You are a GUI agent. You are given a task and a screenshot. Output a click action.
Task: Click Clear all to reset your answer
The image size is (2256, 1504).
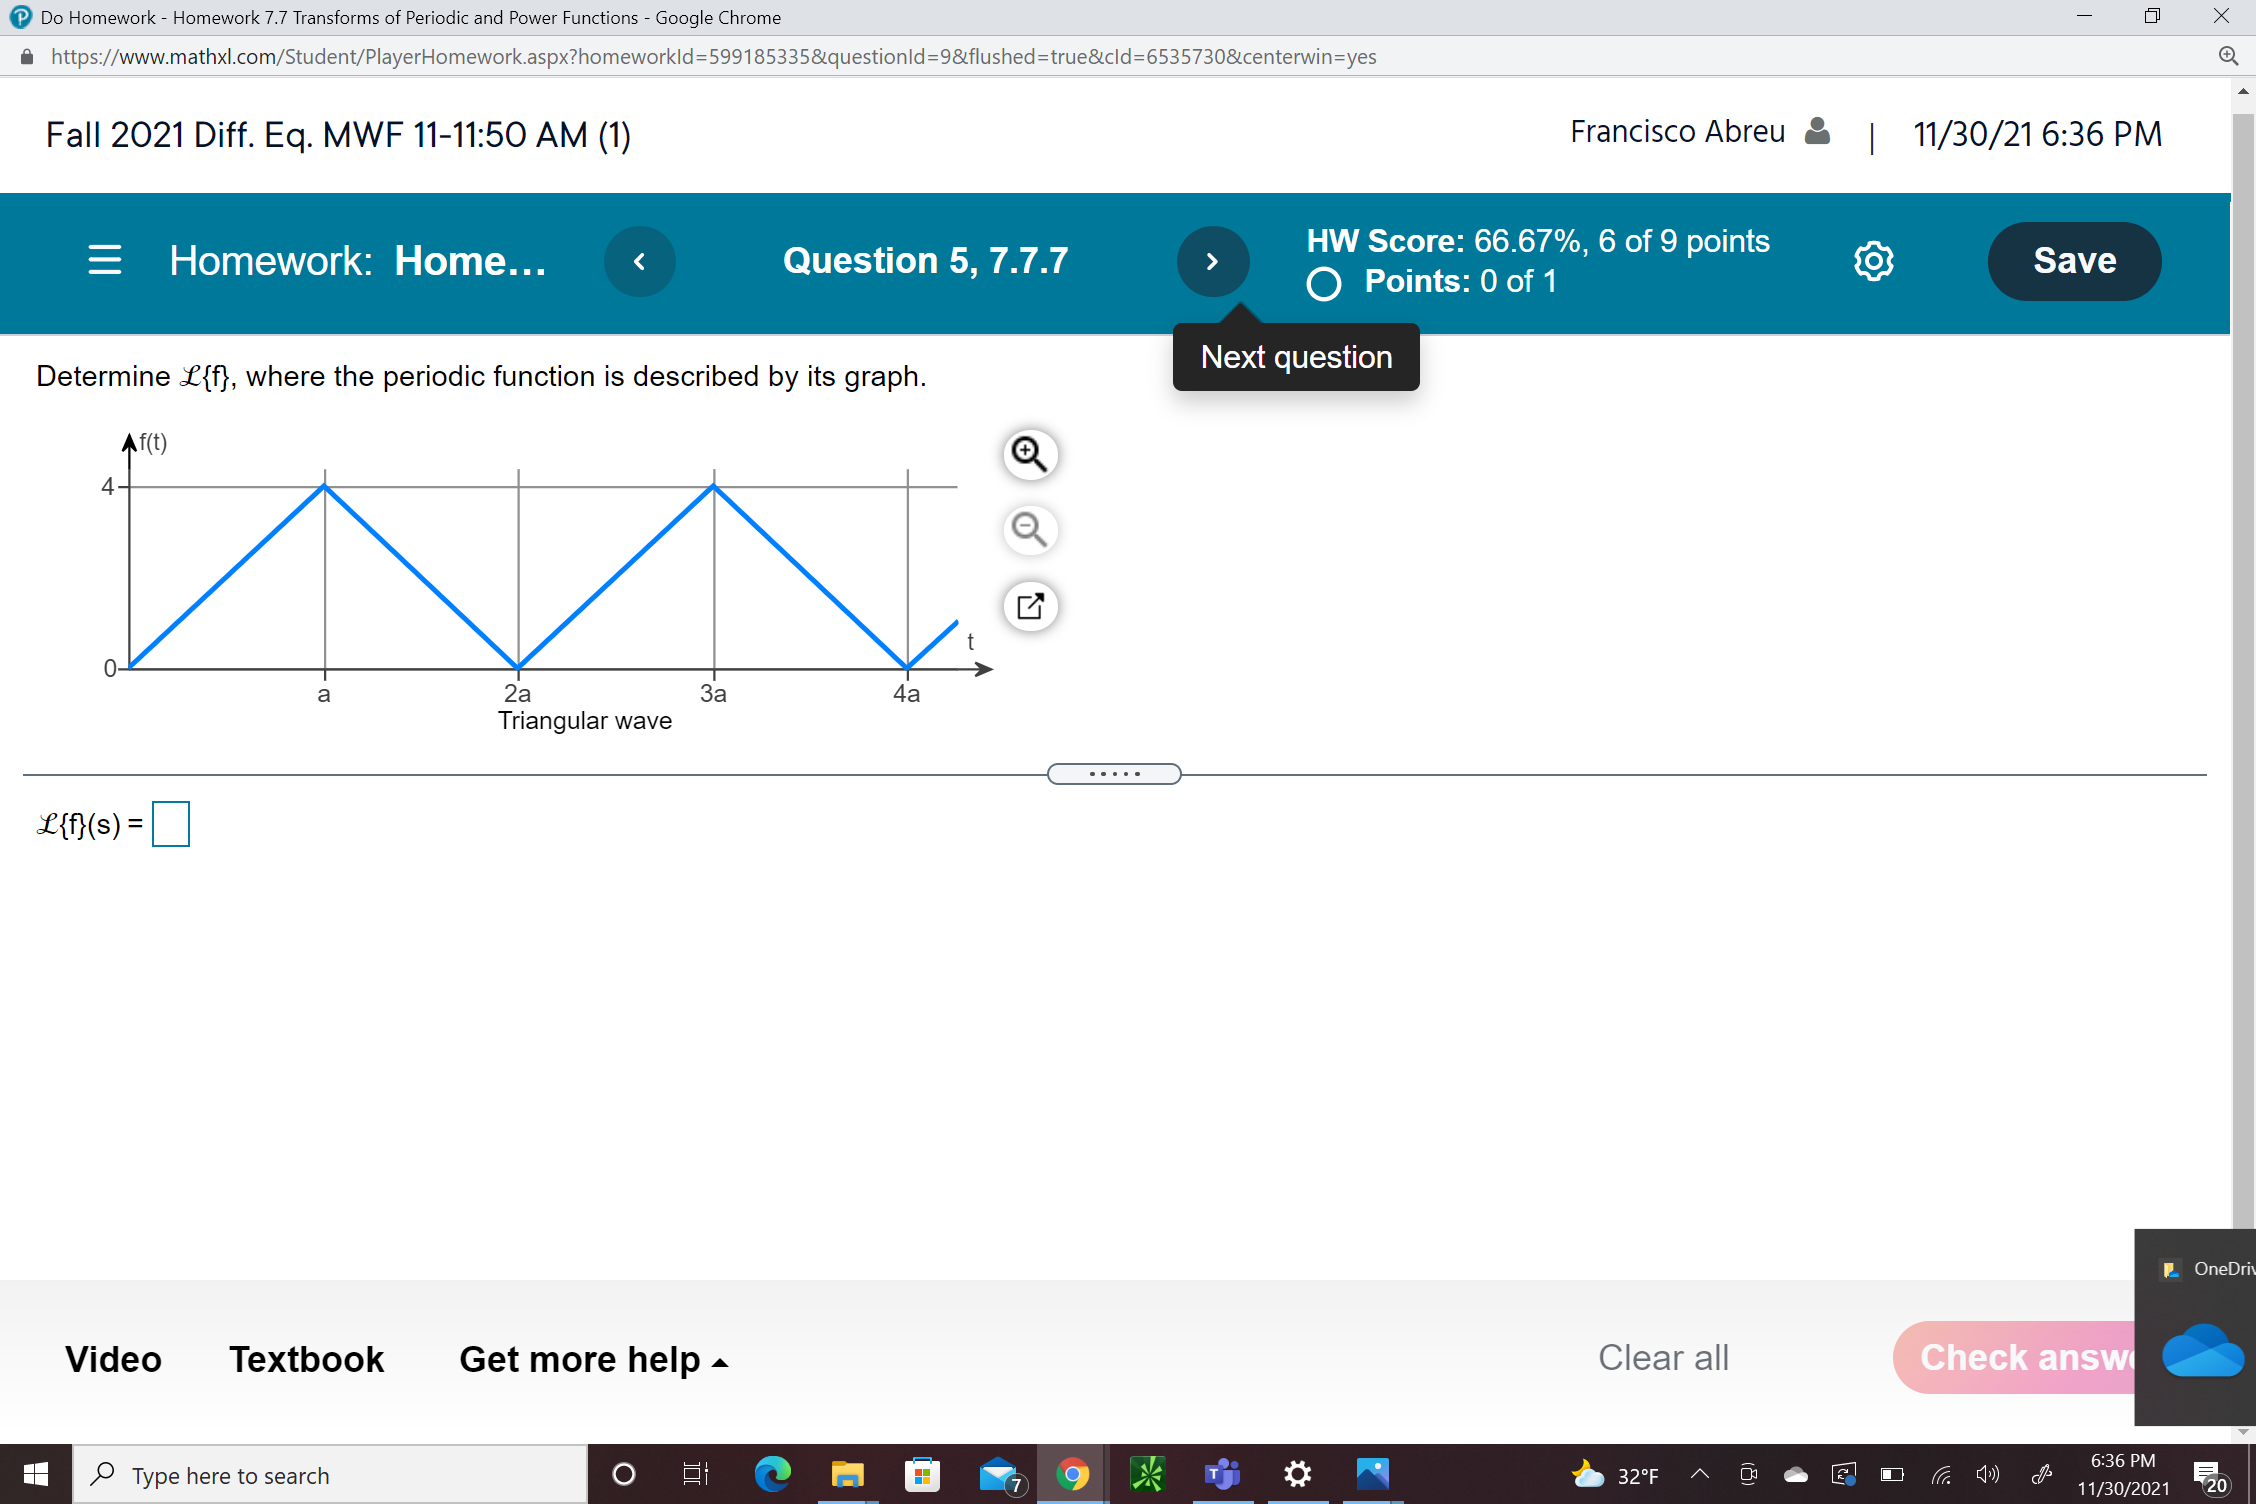coord(1663,1357)
